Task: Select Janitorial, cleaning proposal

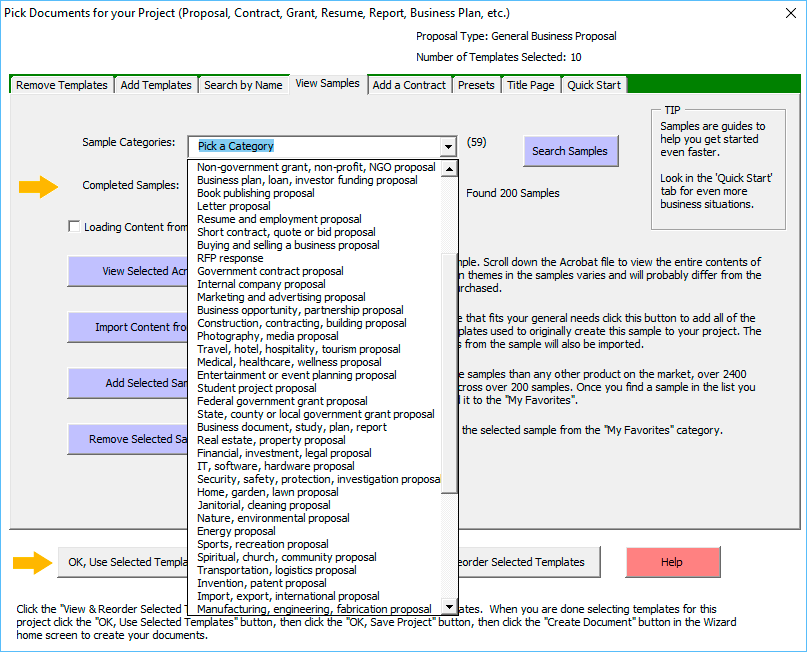Action: pyautogui.click(x=315, y=505)
